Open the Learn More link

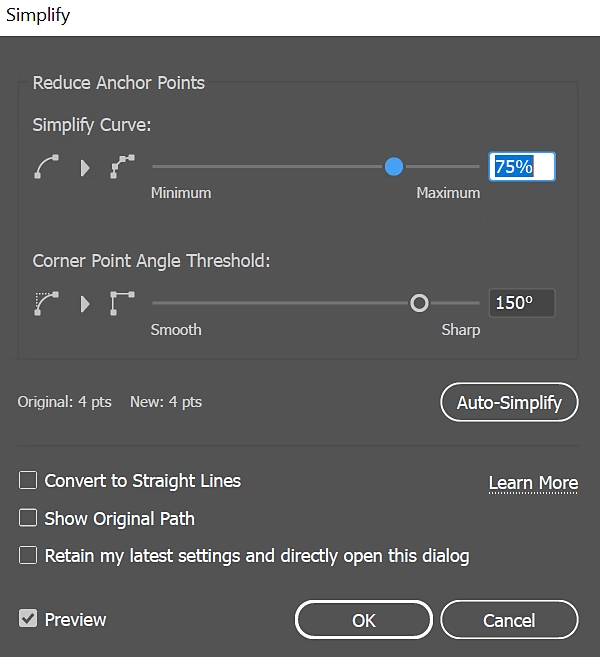(x=533, y=484)
